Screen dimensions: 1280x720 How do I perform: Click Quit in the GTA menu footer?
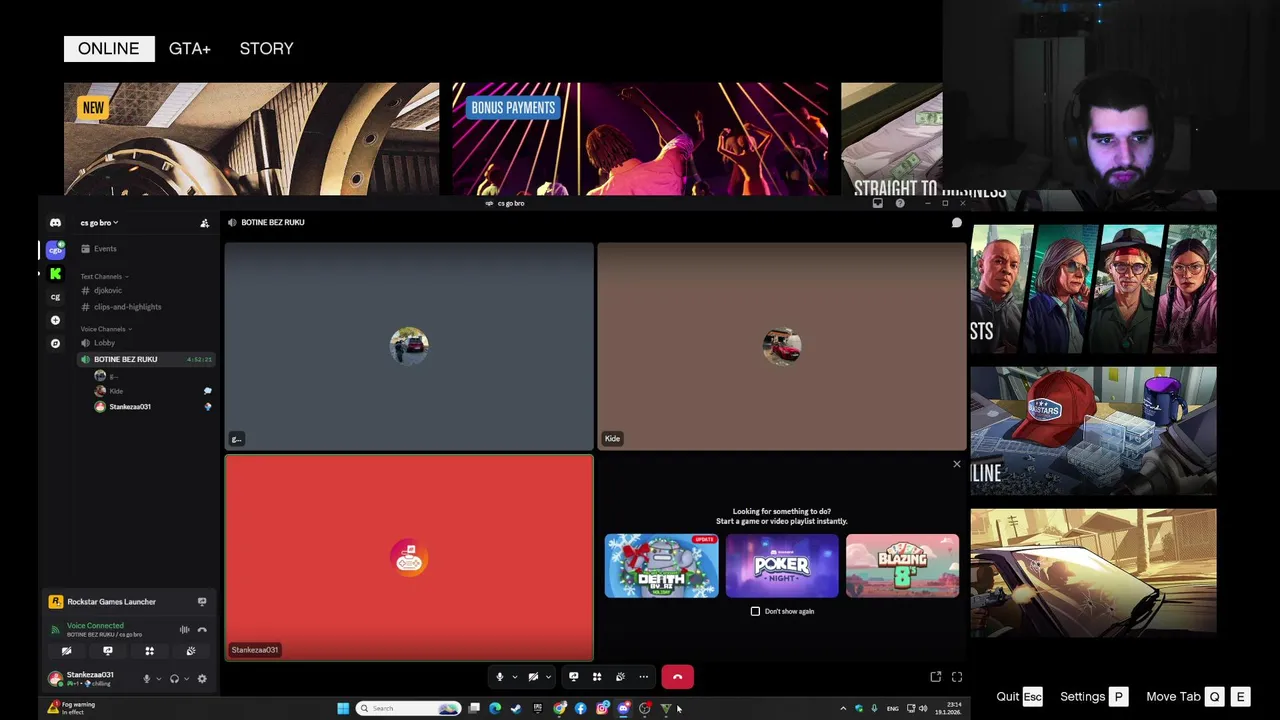(x=1019, y=697)
